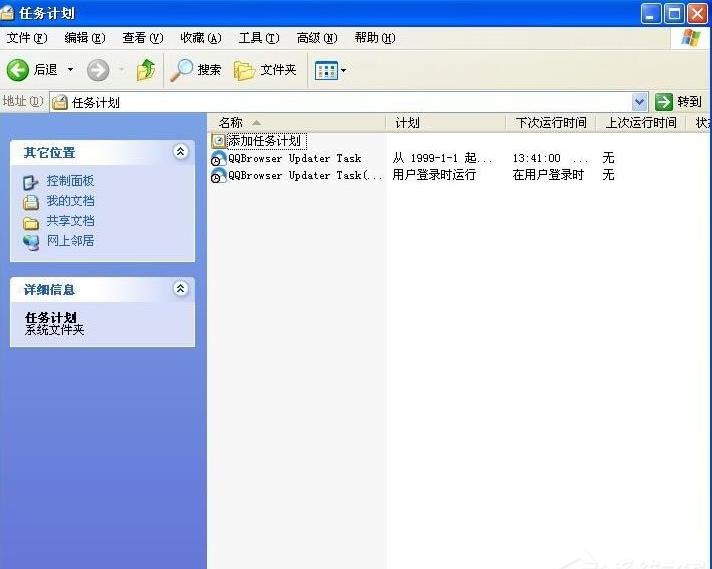The image size is (712, 569).
Task: Click the Back arrow toolbar icon
Action: click(x=18, y=70)
